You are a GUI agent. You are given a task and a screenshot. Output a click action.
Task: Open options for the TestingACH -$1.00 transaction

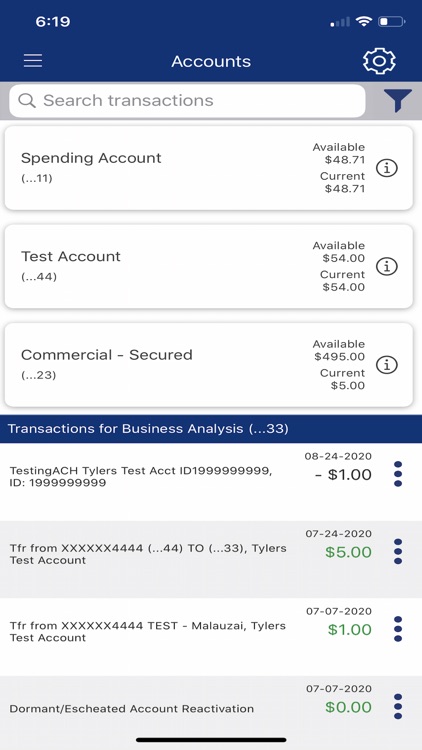pyautogui.click(x=398, y=474)
